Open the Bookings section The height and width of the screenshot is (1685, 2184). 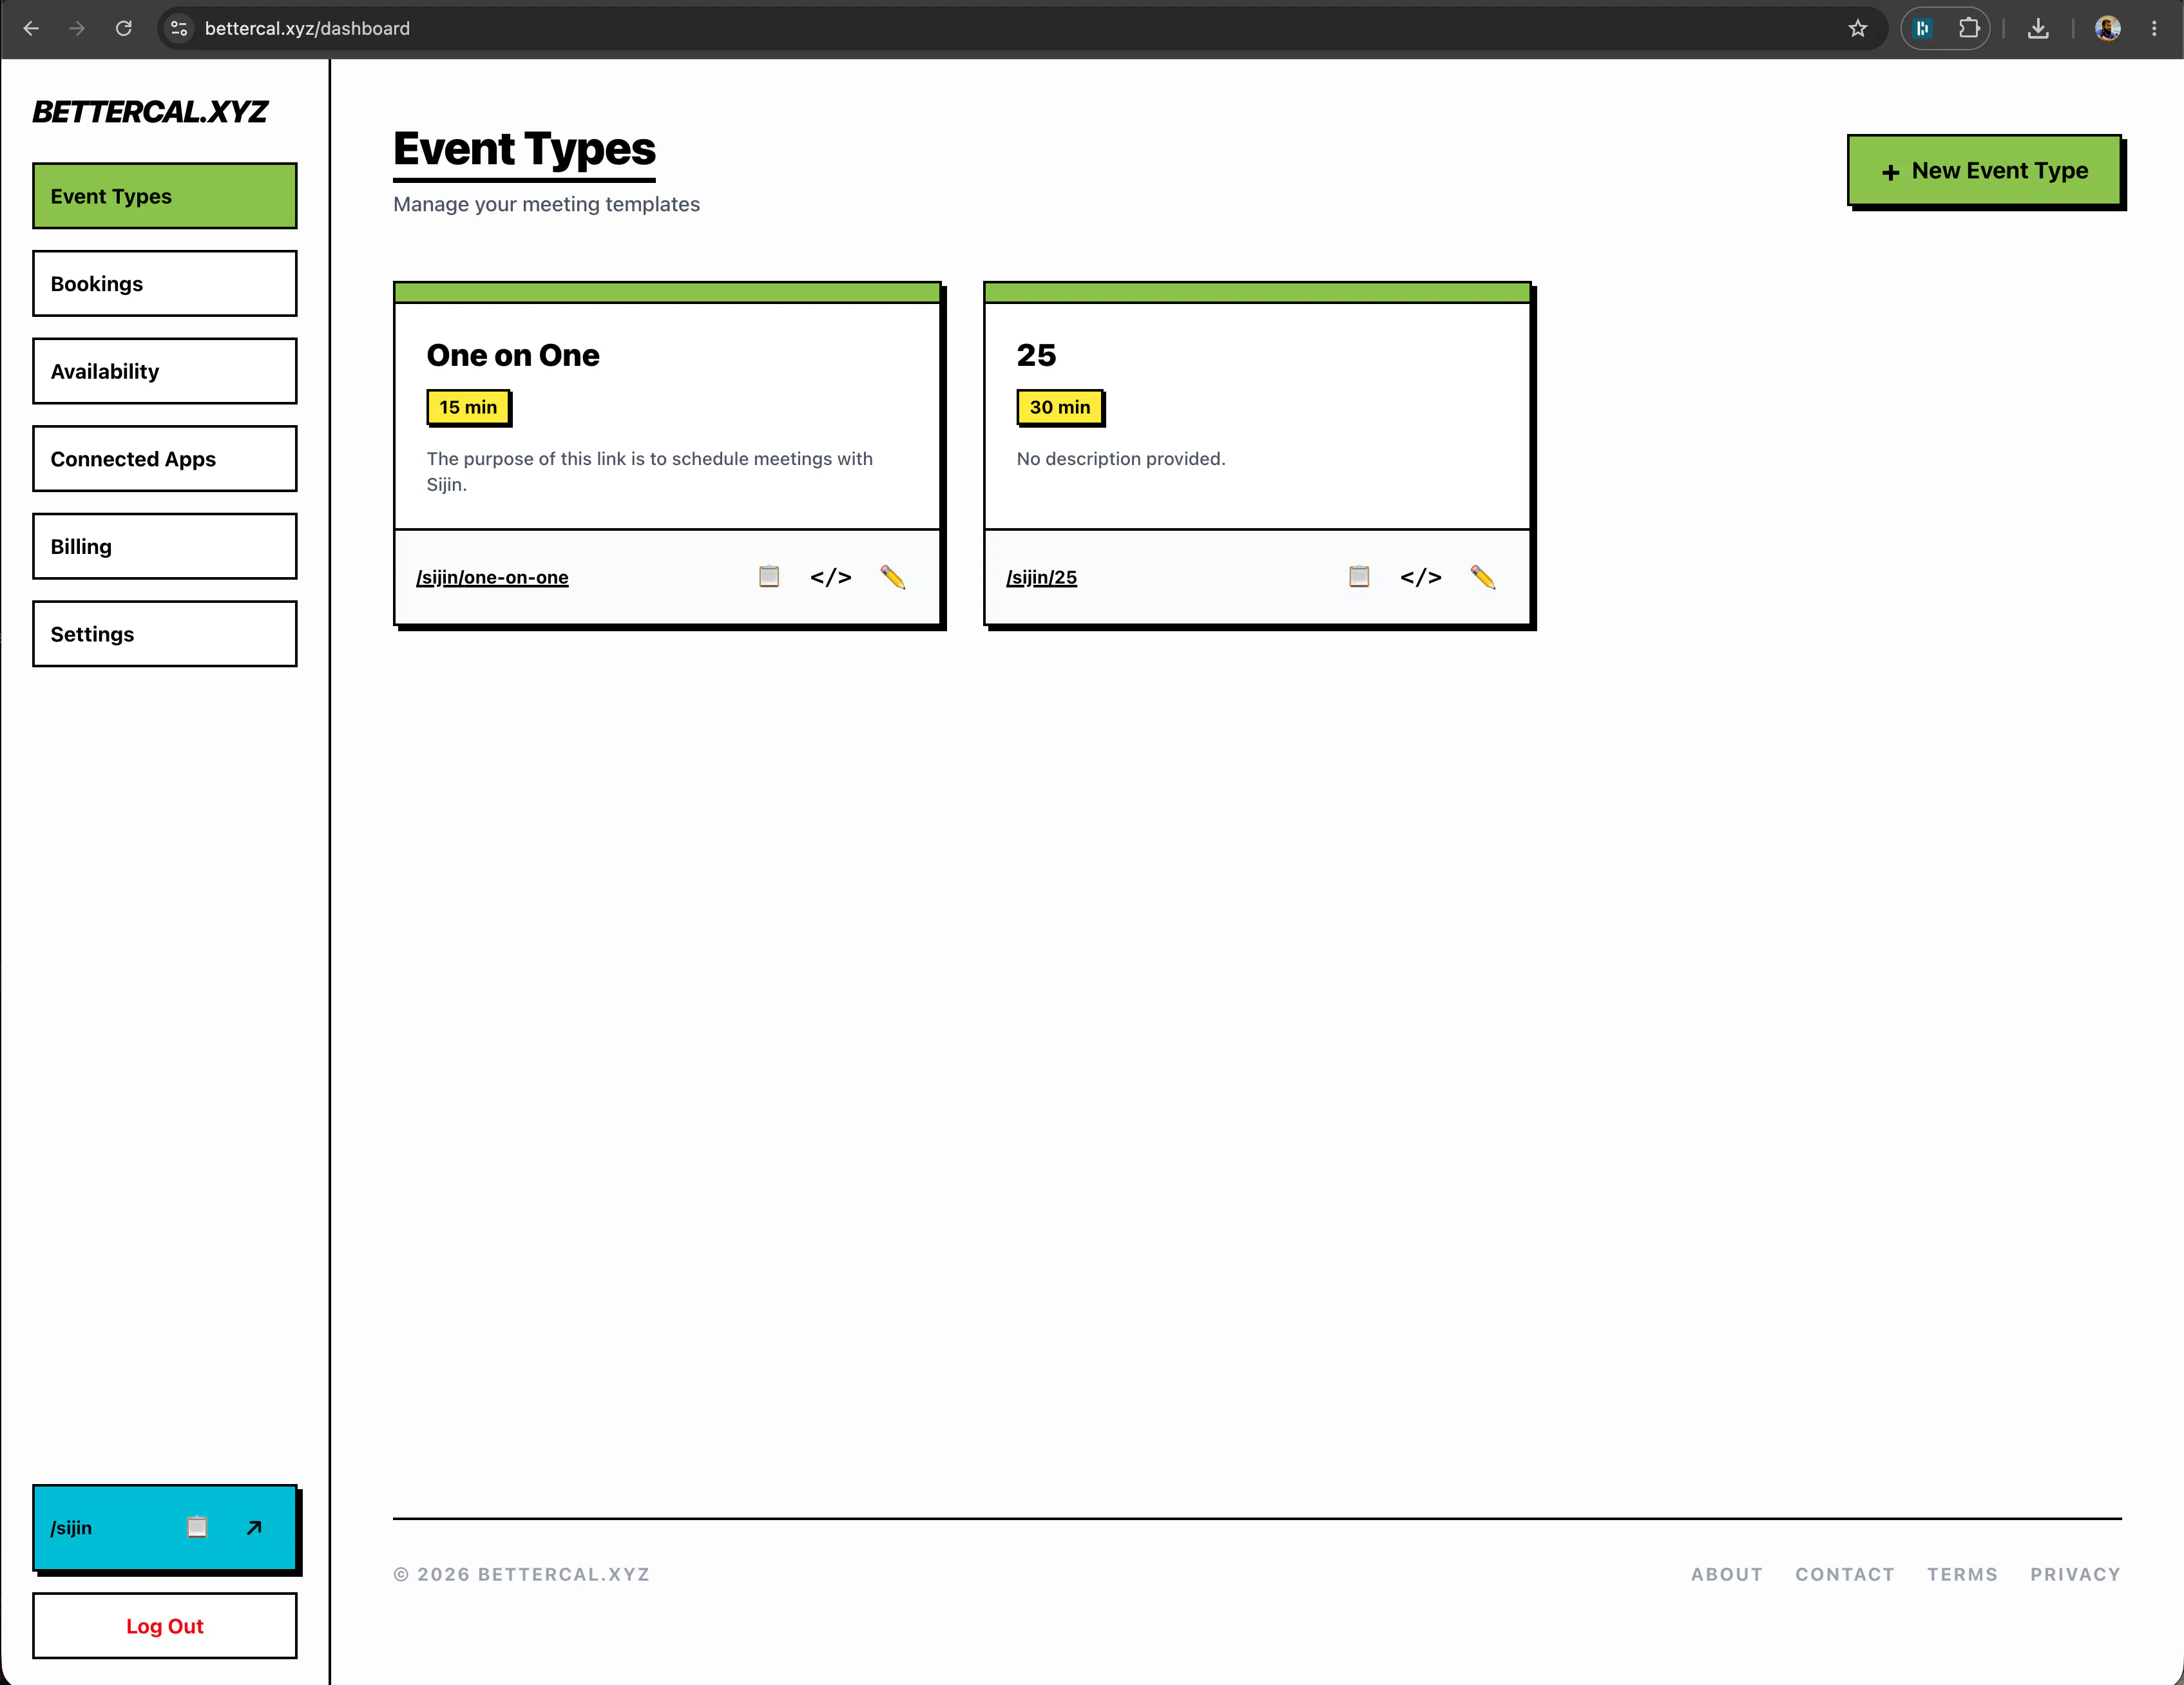165,283
